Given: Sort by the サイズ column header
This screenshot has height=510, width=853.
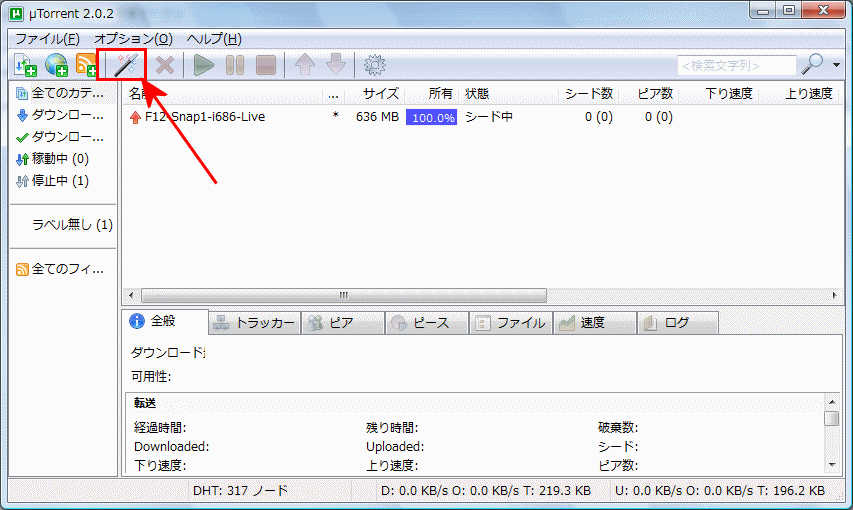Looking at the screenshot, I should click(374, 94).
